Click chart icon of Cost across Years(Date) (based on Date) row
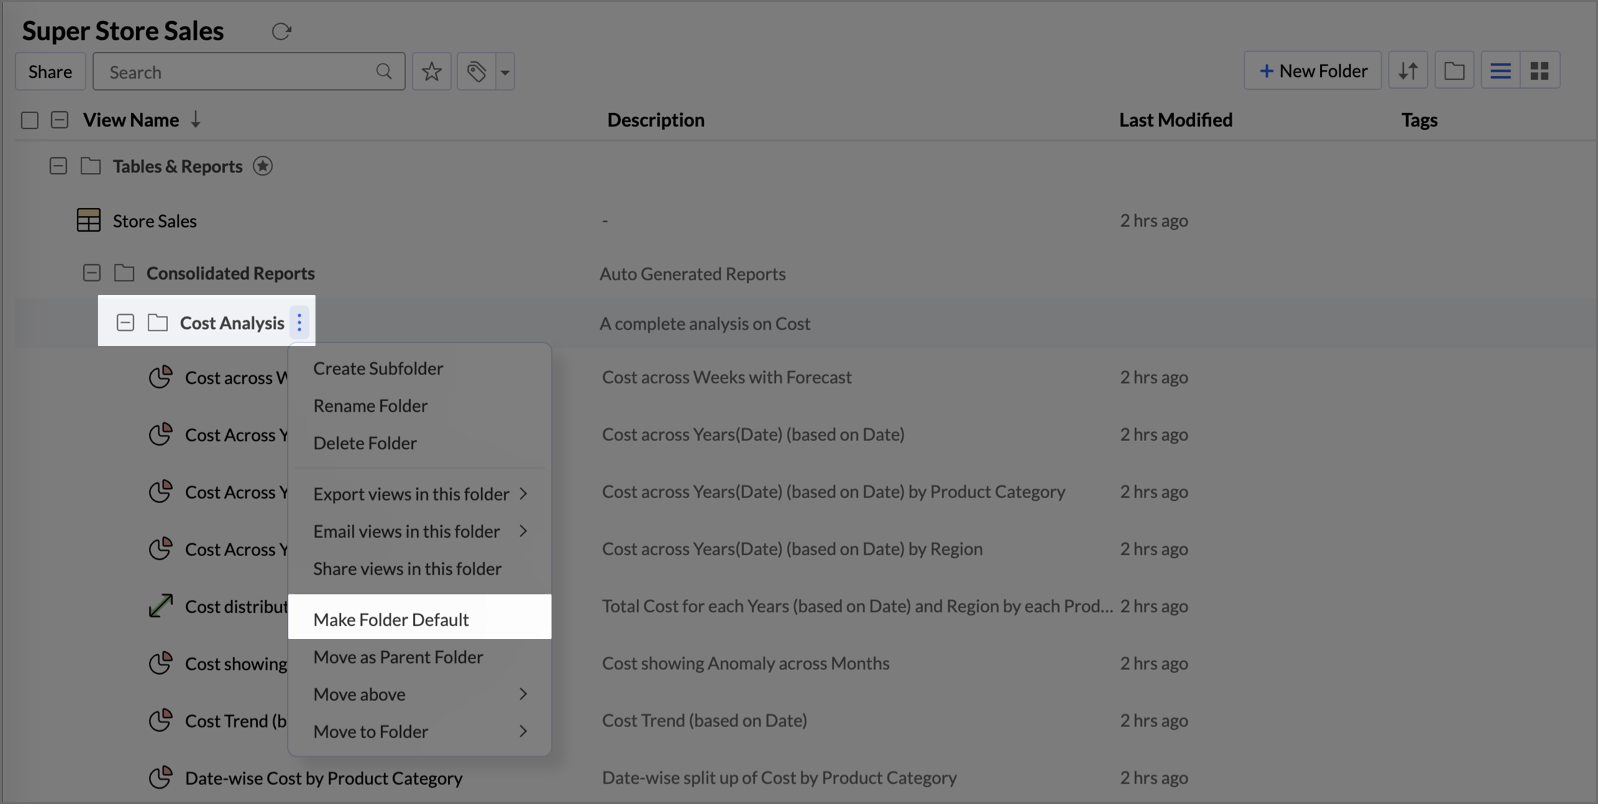The image size is (1598, 804). pos(160,434)
